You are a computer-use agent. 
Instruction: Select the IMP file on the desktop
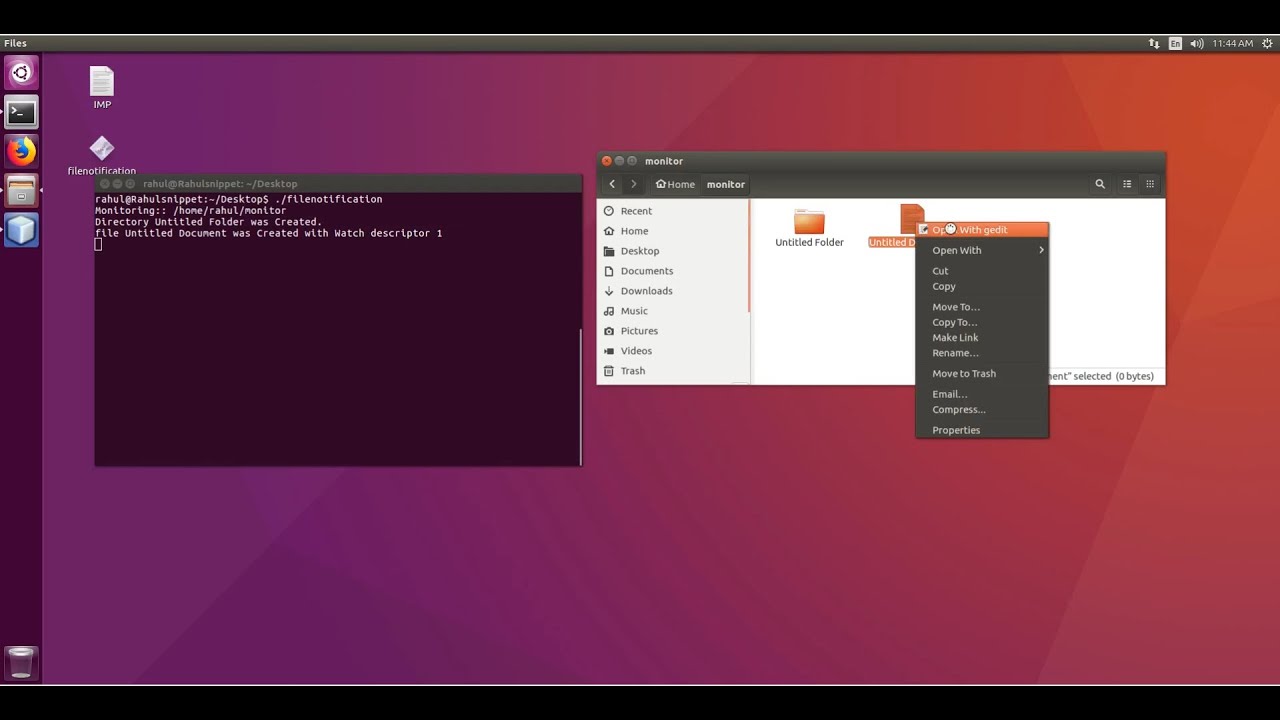102,88
